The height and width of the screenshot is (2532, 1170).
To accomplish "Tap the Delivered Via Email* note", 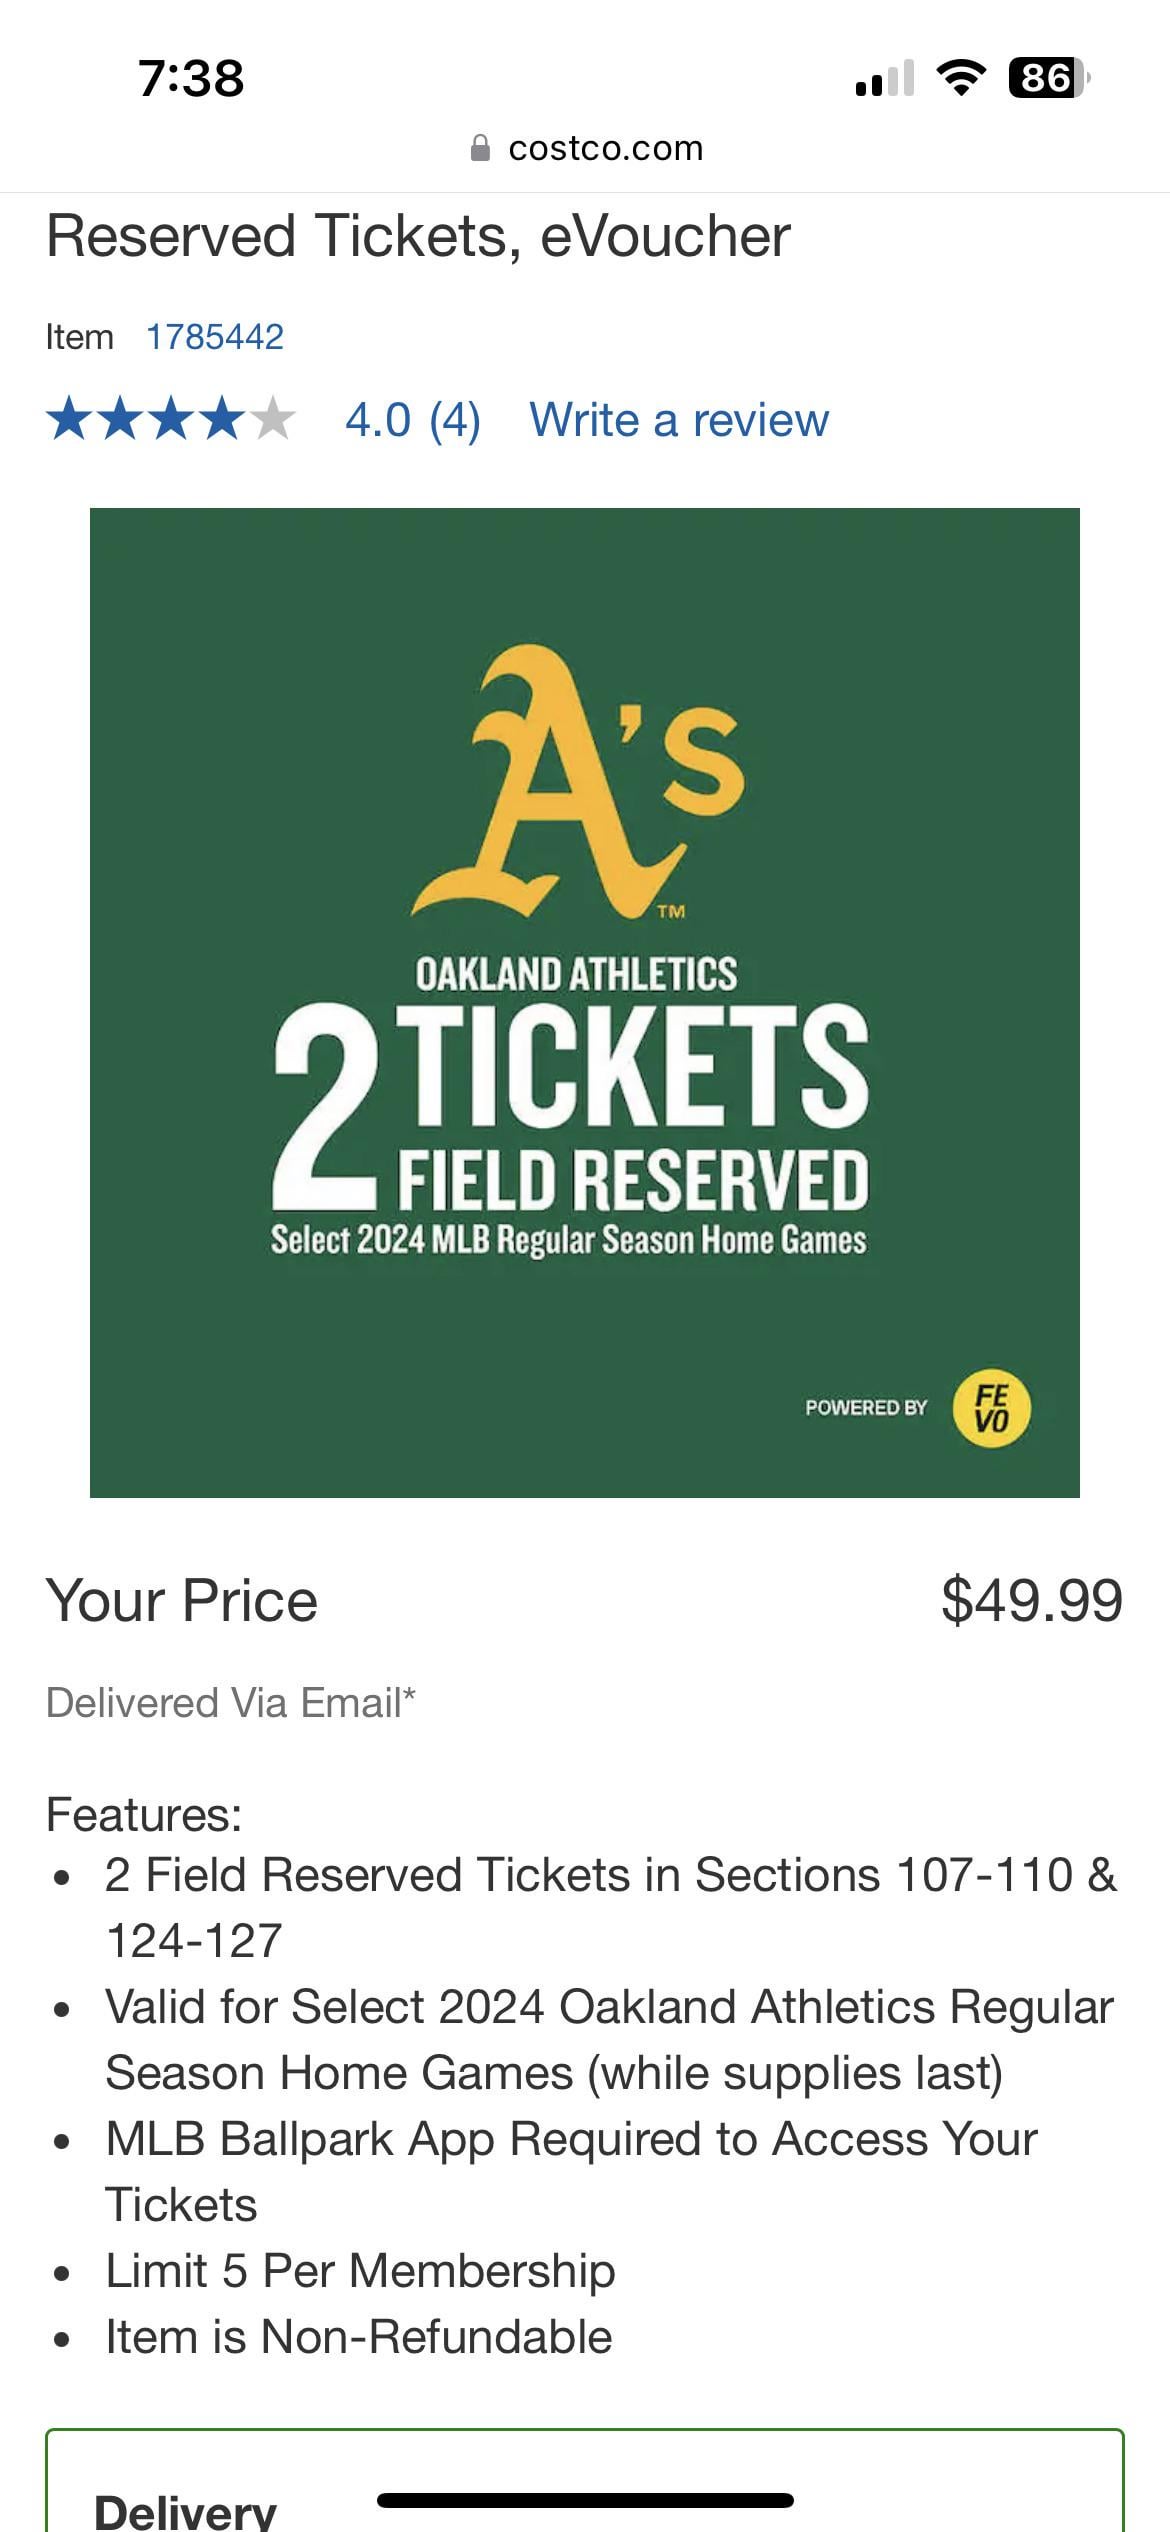I will tap(231, 1702).
